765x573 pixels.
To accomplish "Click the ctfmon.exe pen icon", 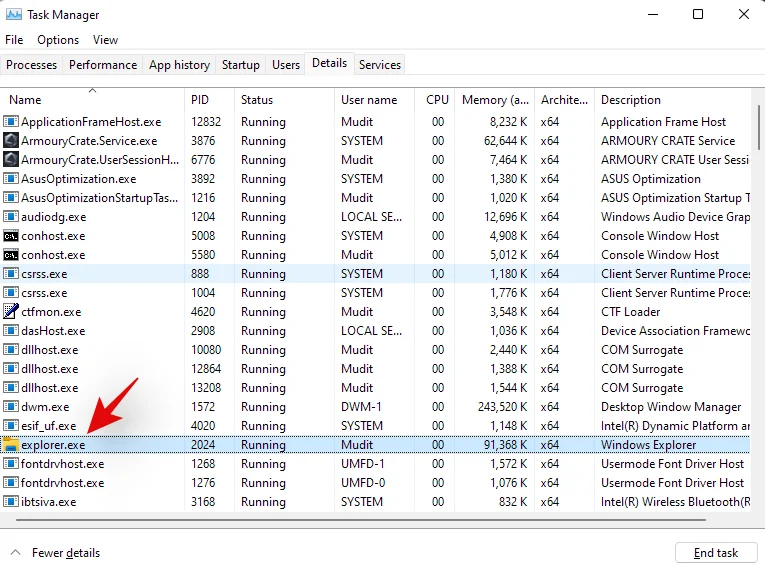I will tap(11, 311).
